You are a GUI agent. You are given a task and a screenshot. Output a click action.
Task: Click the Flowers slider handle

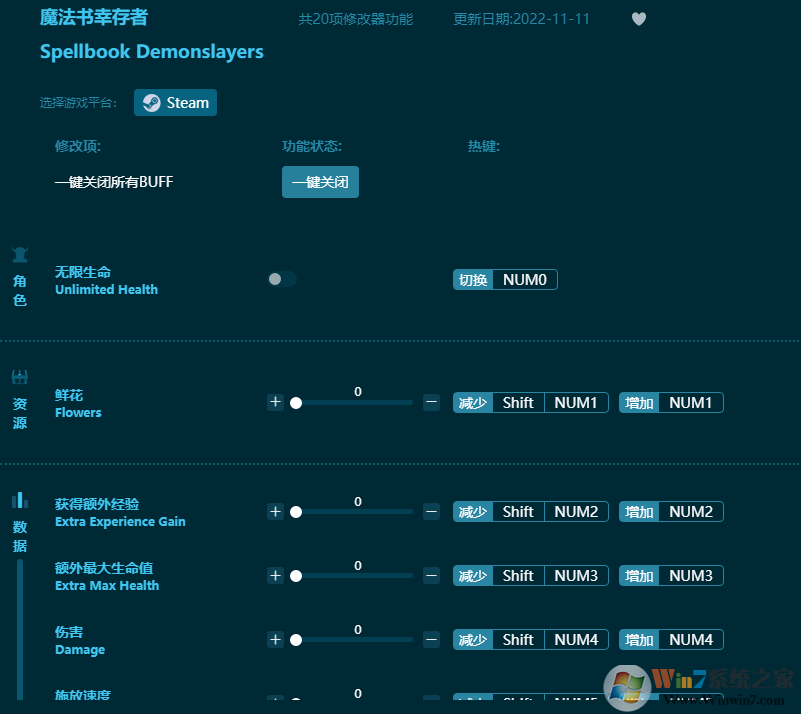click(296, 402)
